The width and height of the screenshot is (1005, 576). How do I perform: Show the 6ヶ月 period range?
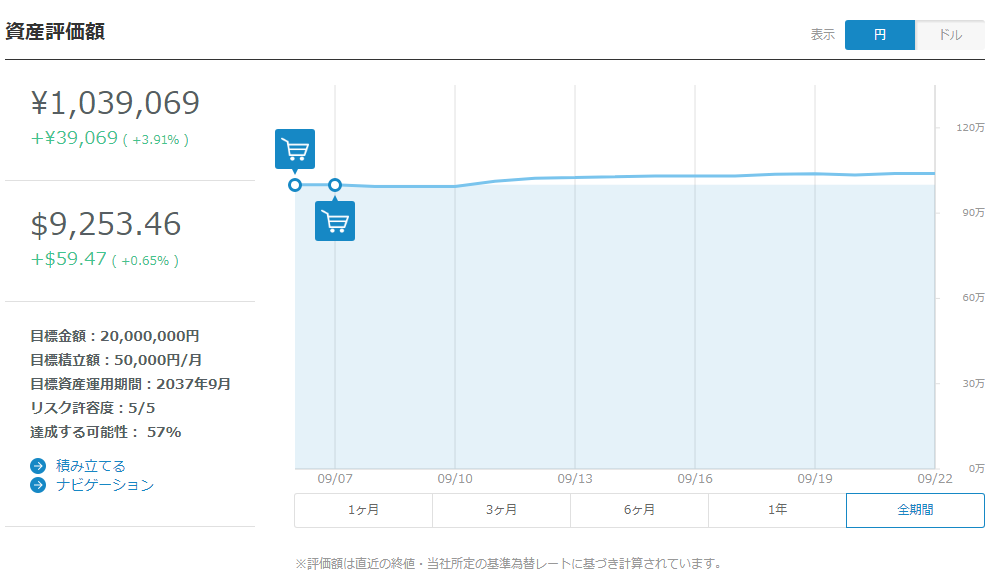coord(639,510)
